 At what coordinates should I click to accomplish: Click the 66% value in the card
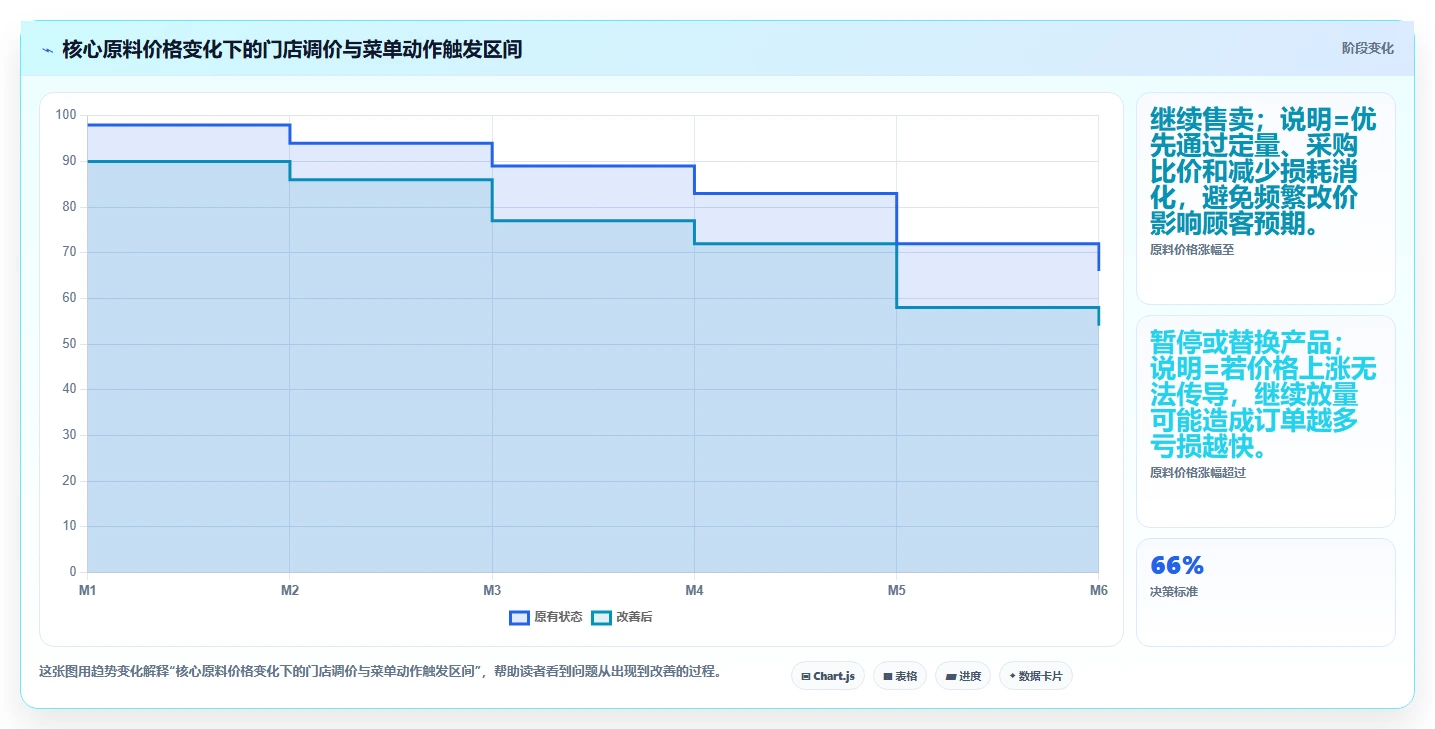point(1177,565)
